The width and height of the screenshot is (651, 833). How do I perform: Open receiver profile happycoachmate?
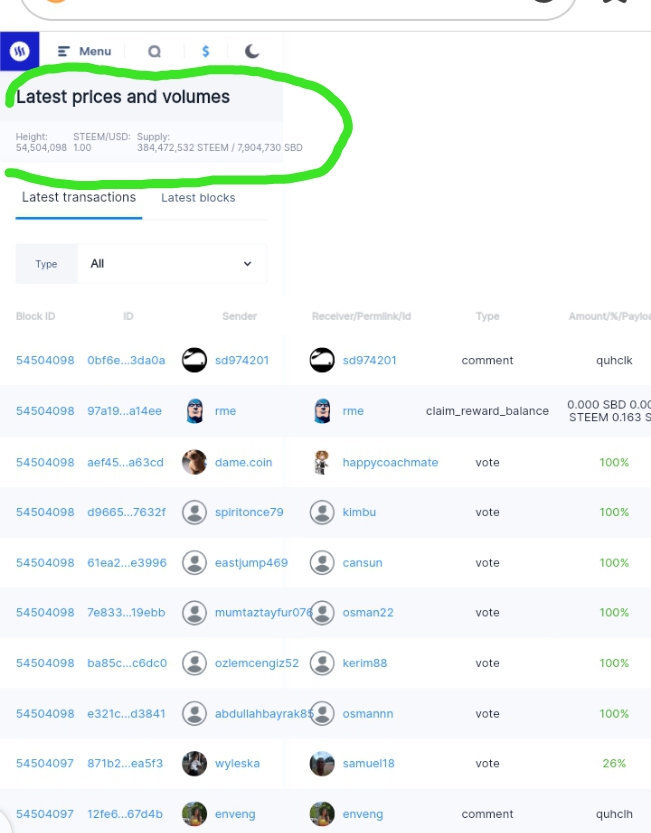[x=390, y=462]
